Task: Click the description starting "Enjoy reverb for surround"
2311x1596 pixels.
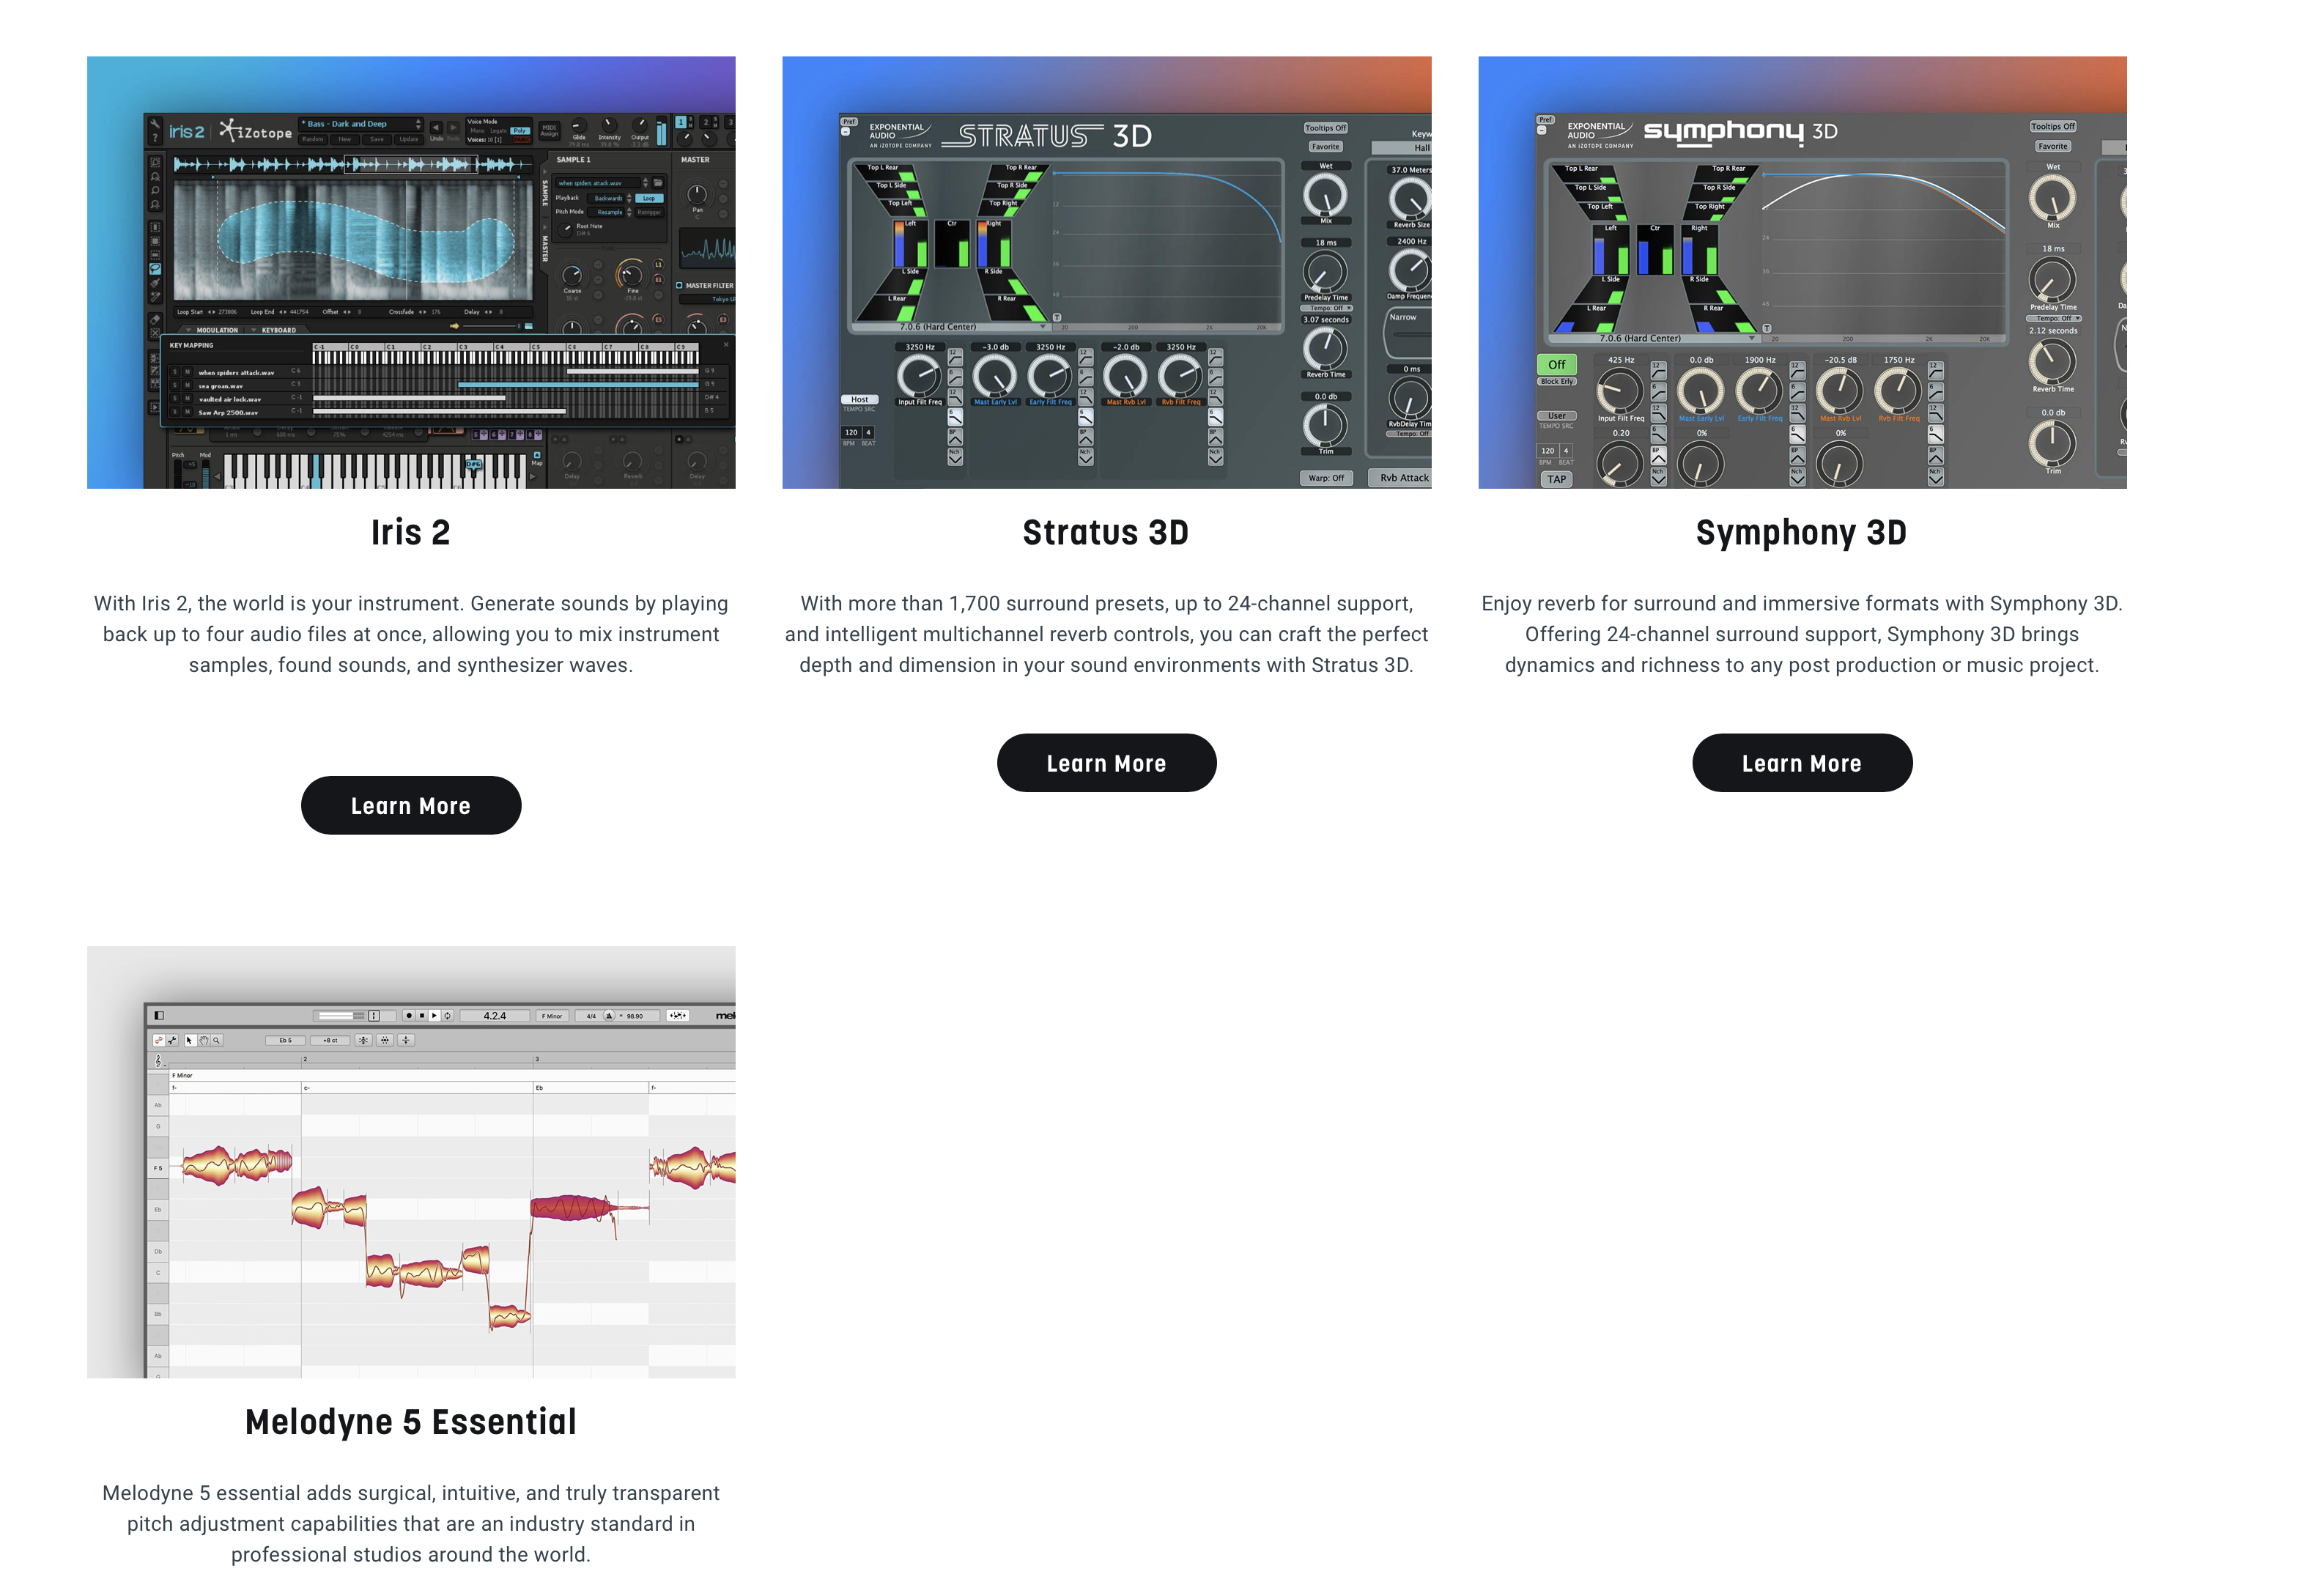Action: (1802, 634)
